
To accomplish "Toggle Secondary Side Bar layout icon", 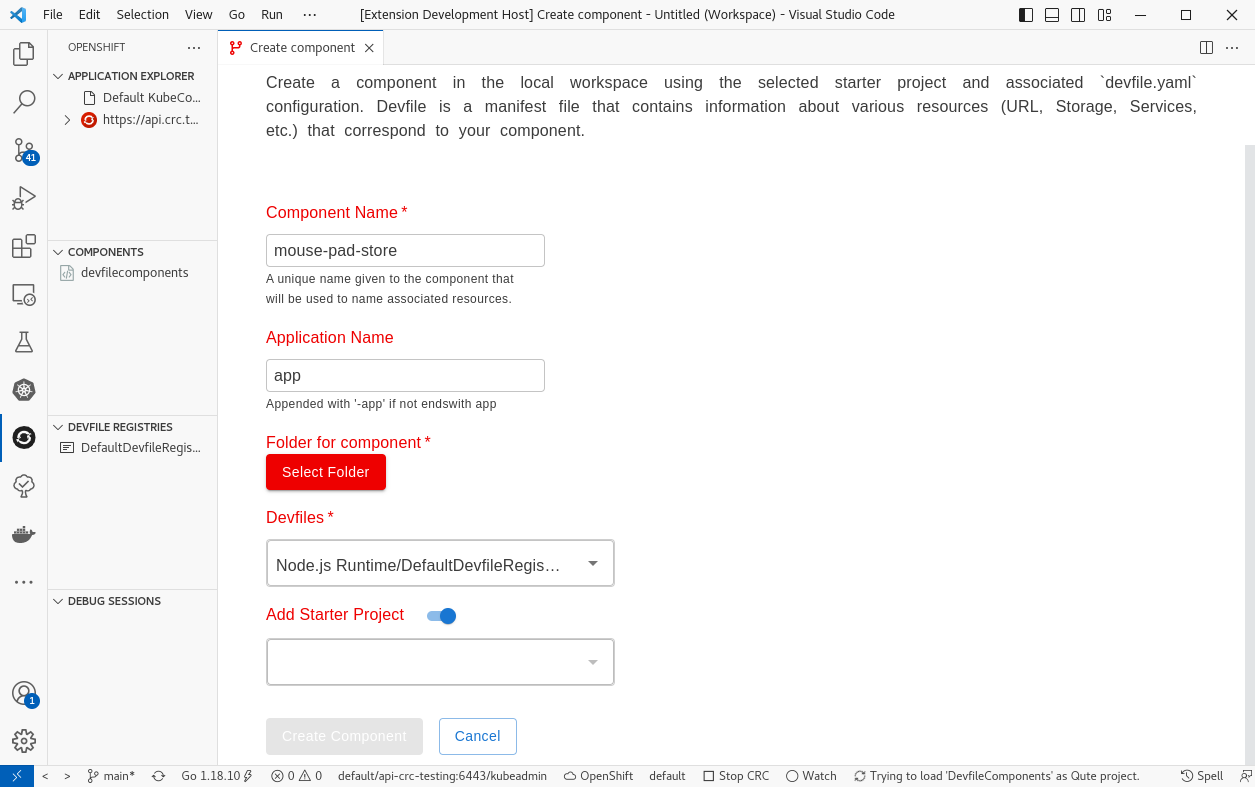I will coord(1078,15).
